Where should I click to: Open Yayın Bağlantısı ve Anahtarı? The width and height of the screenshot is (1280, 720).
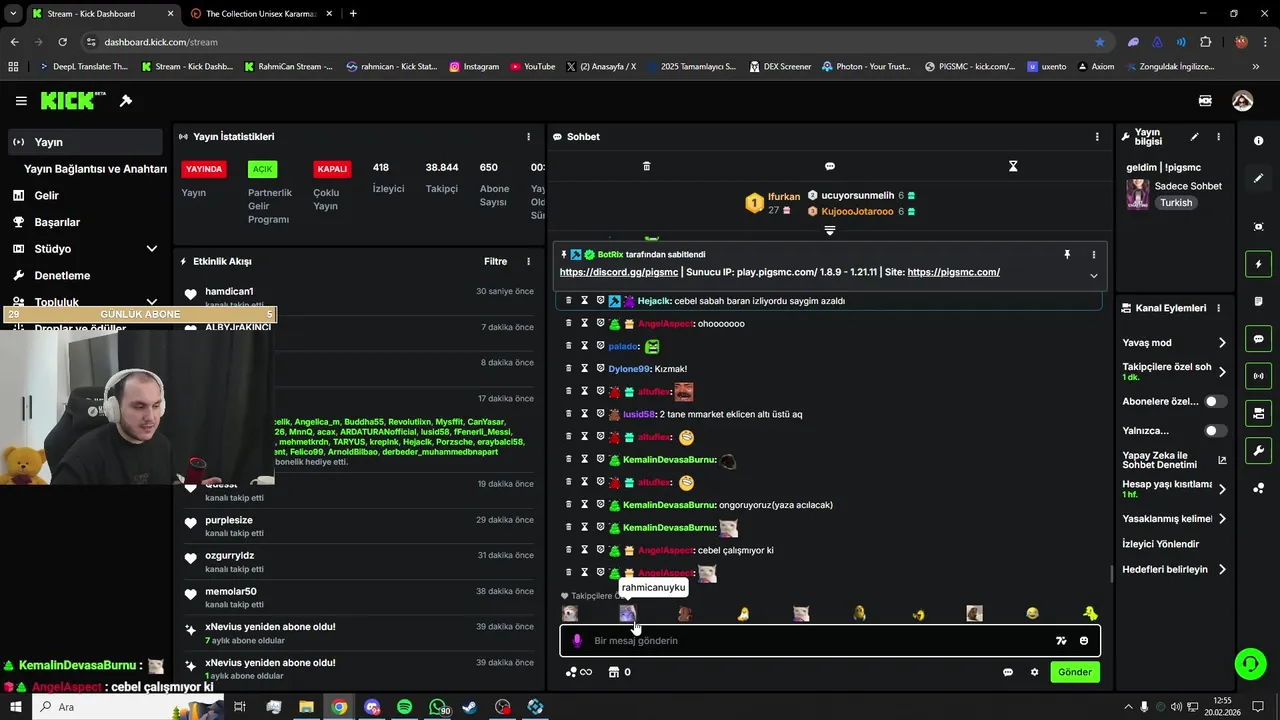[x=95, y=169]
